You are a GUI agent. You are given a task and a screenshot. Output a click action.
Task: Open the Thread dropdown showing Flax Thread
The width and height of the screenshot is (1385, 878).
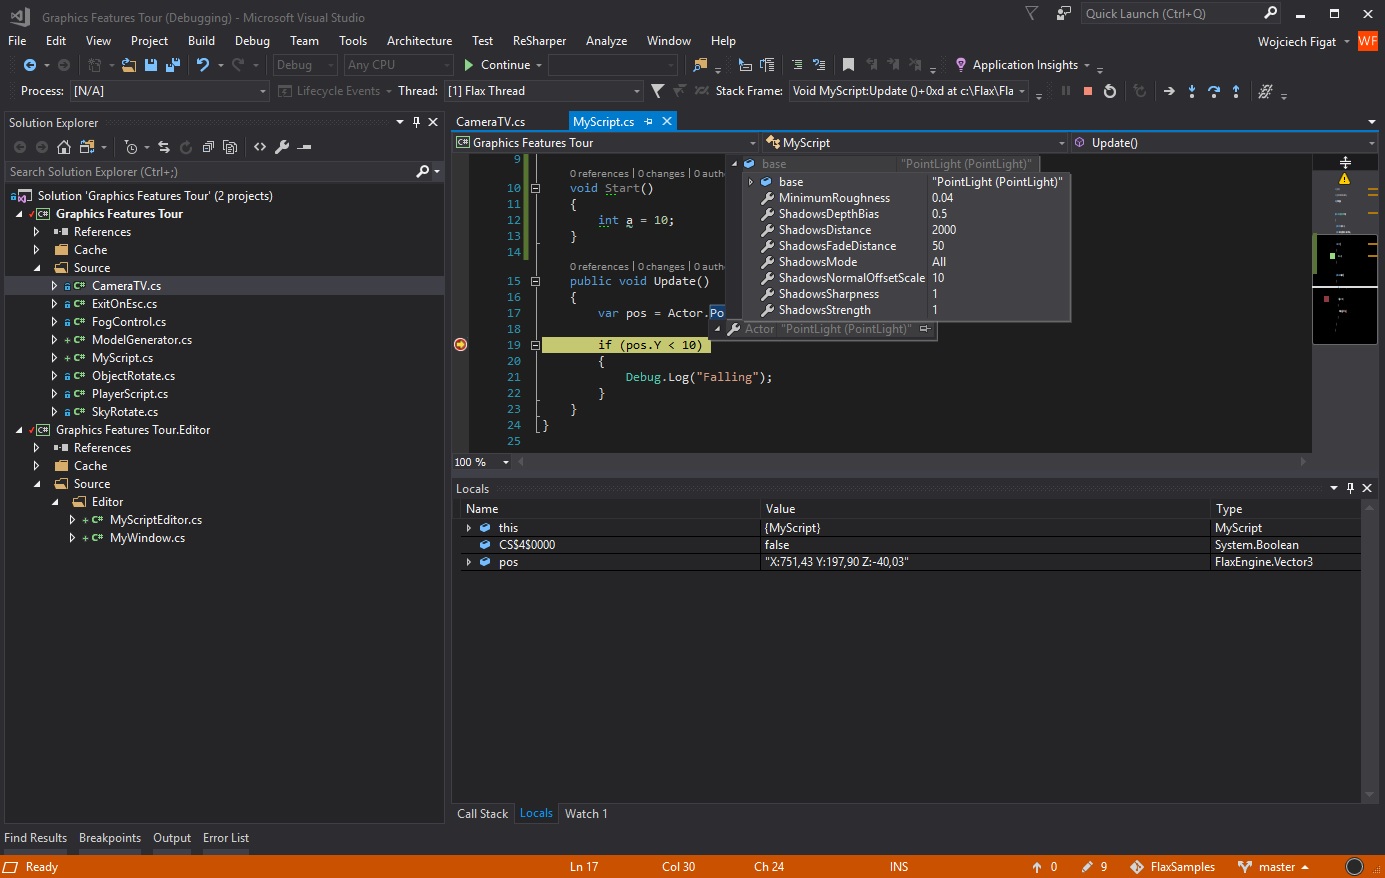544,91
